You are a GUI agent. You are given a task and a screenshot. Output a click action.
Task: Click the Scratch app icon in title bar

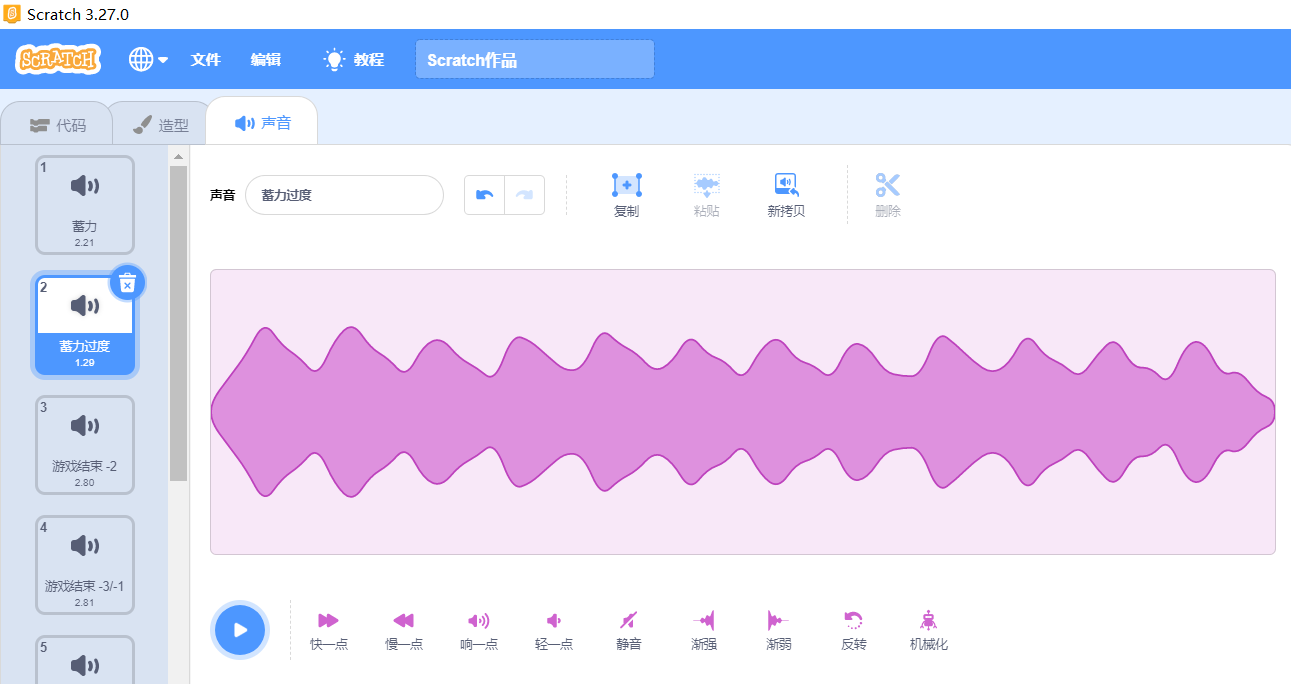pyautogui.click(x=12, y=14)
